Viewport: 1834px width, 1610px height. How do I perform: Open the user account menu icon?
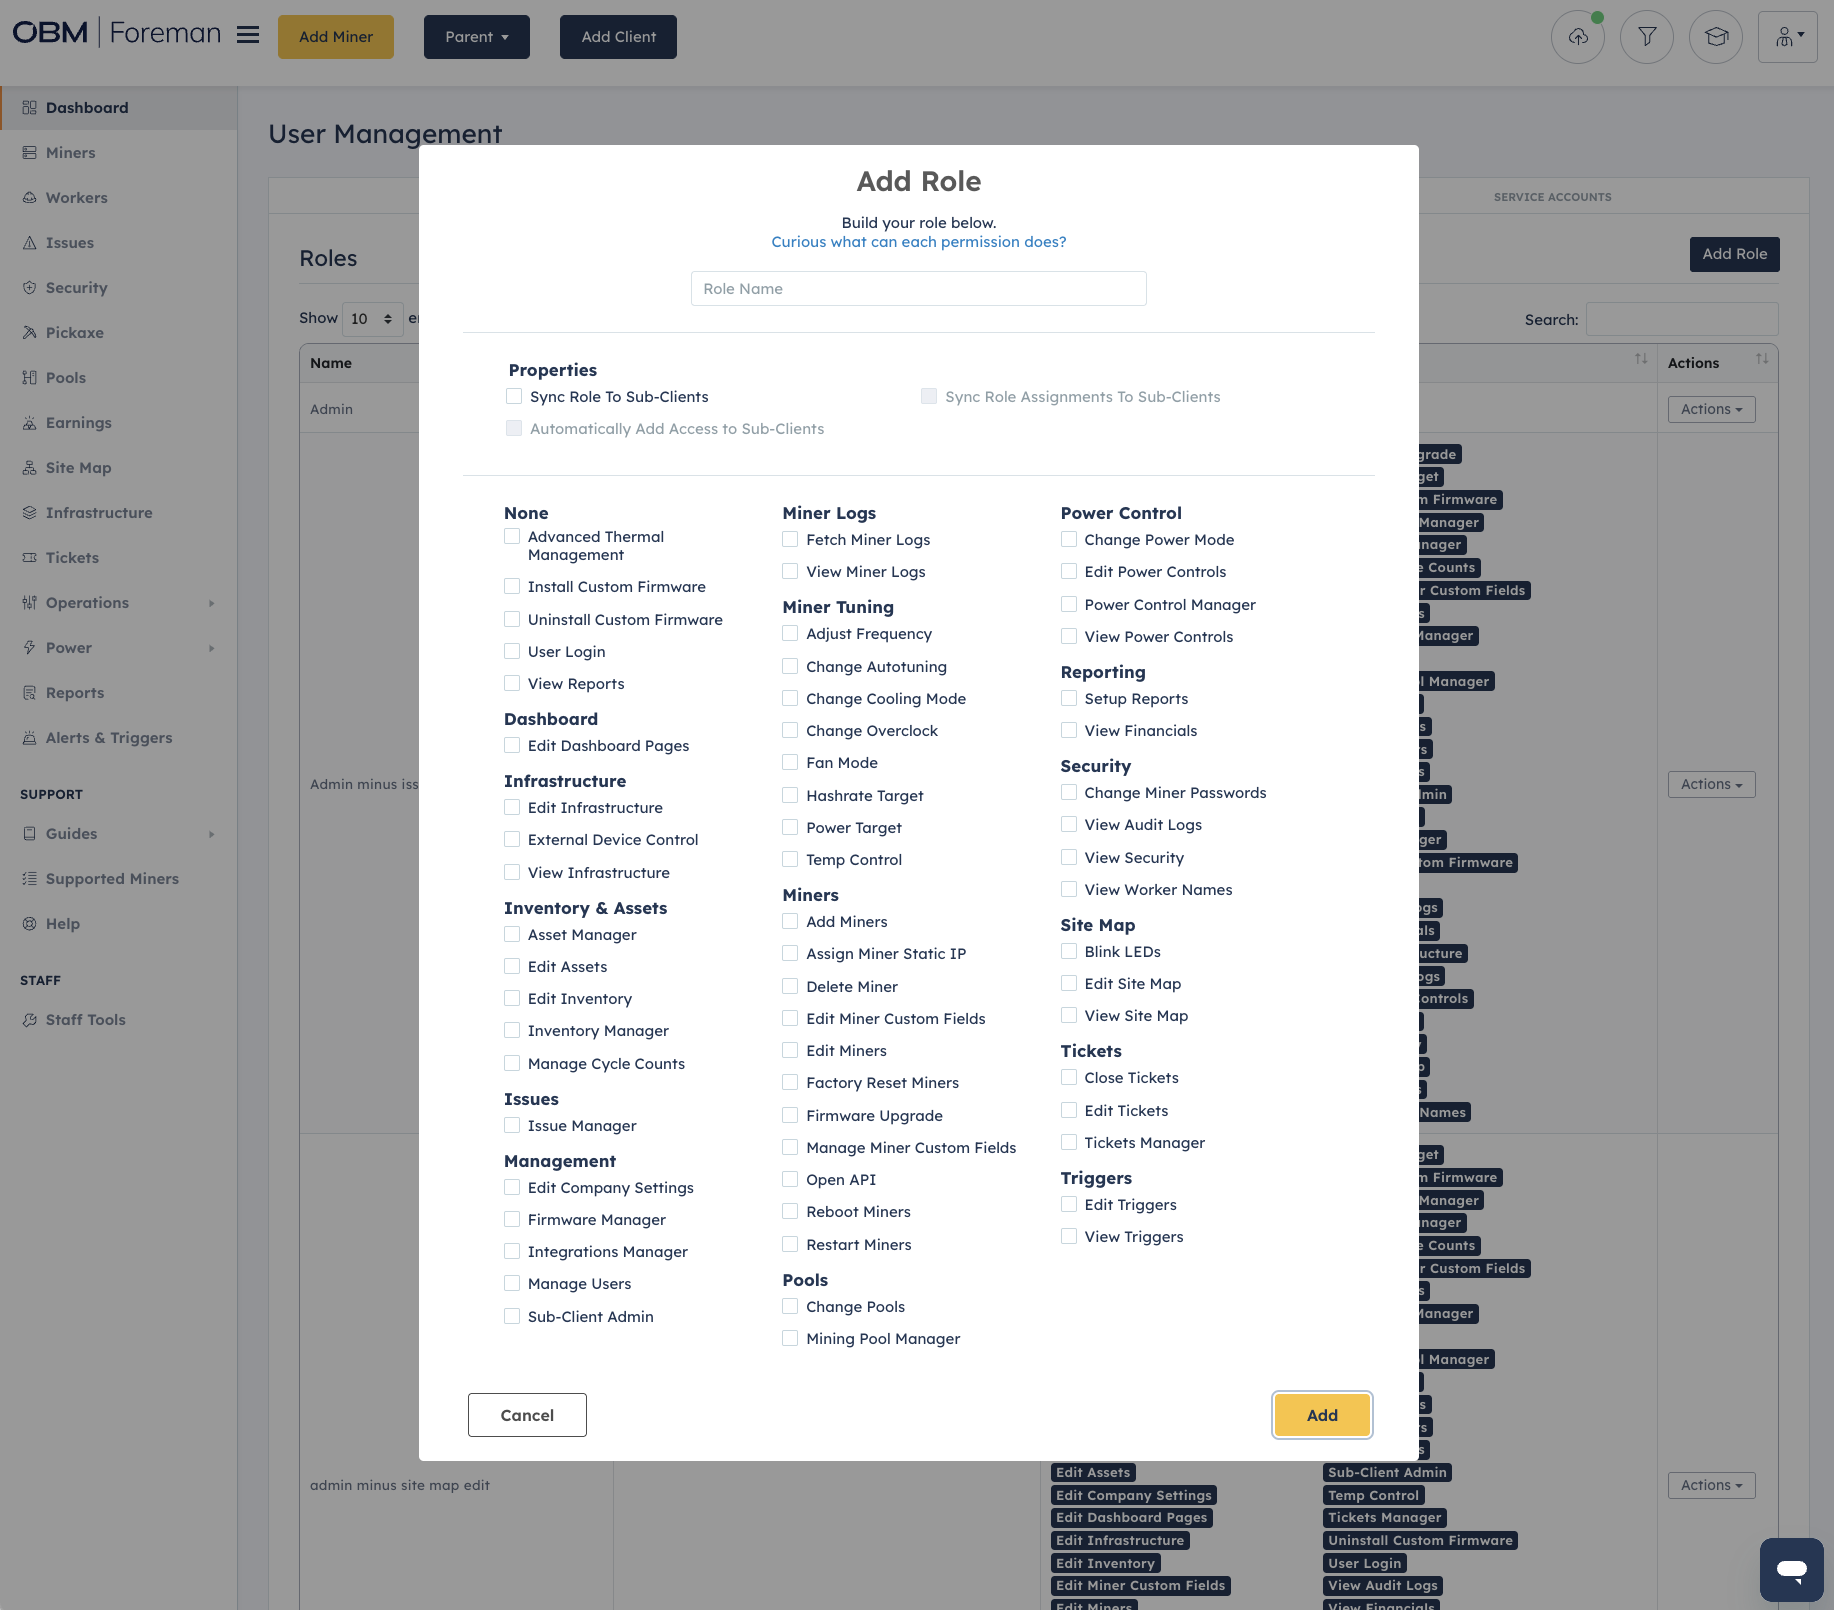coord(1788,37)
